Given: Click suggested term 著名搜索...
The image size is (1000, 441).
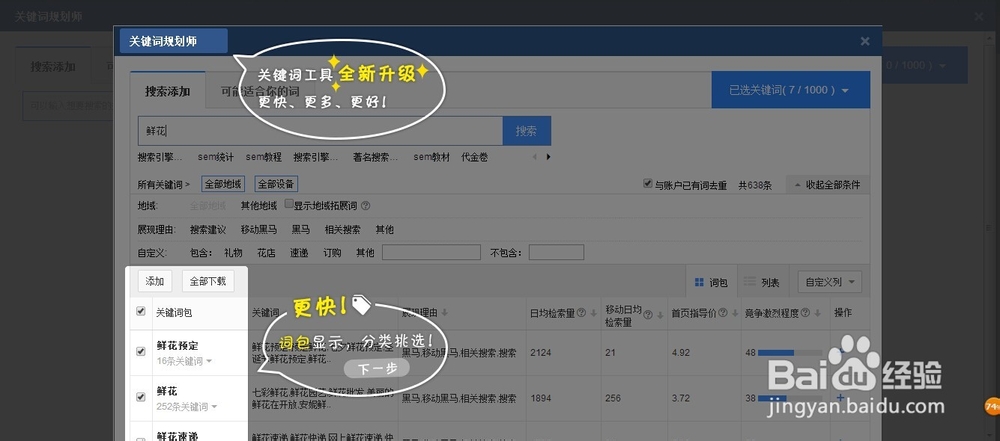Looking at the screenshot, I should click(x=376, y=157).
